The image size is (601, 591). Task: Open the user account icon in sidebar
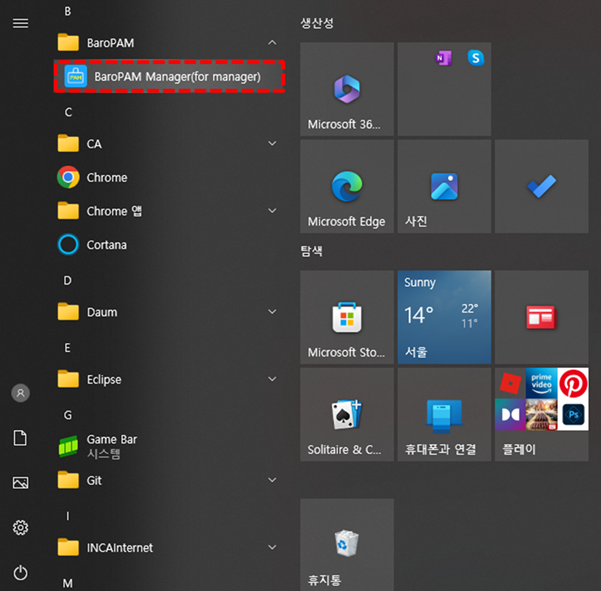20,393
